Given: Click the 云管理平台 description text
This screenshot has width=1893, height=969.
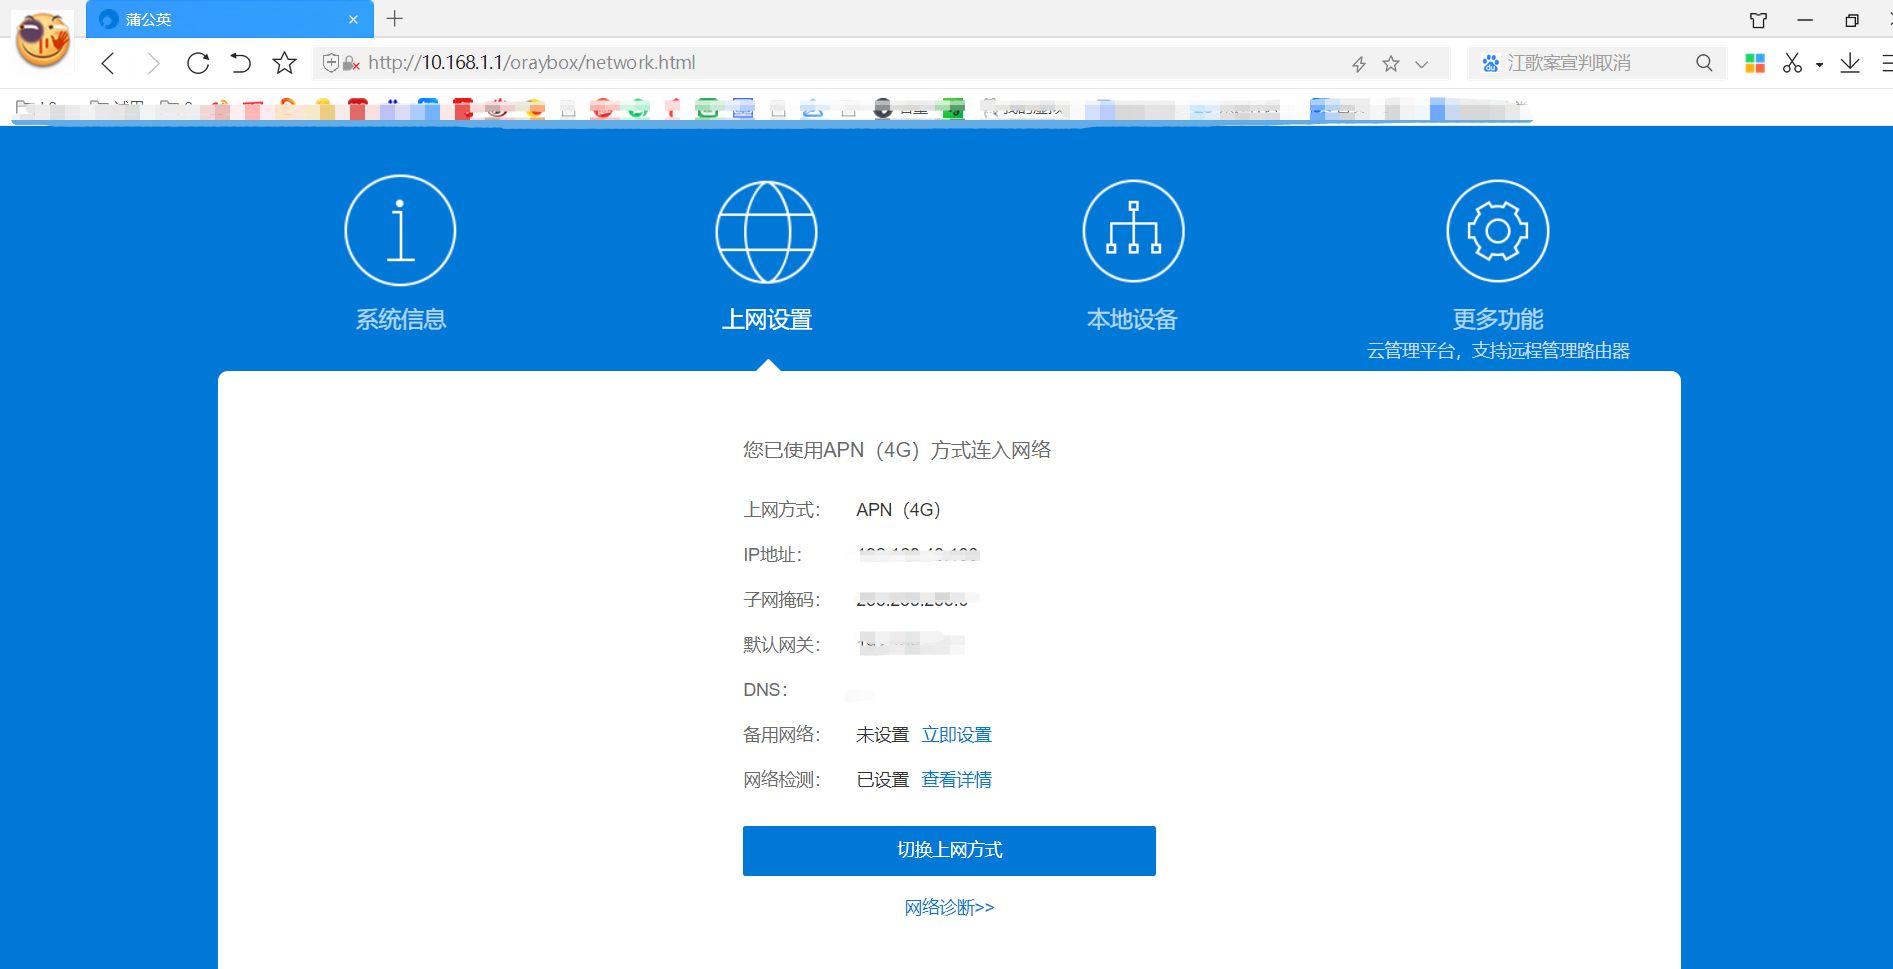Looking at the screenshot, I should [x=1497, y=351].
